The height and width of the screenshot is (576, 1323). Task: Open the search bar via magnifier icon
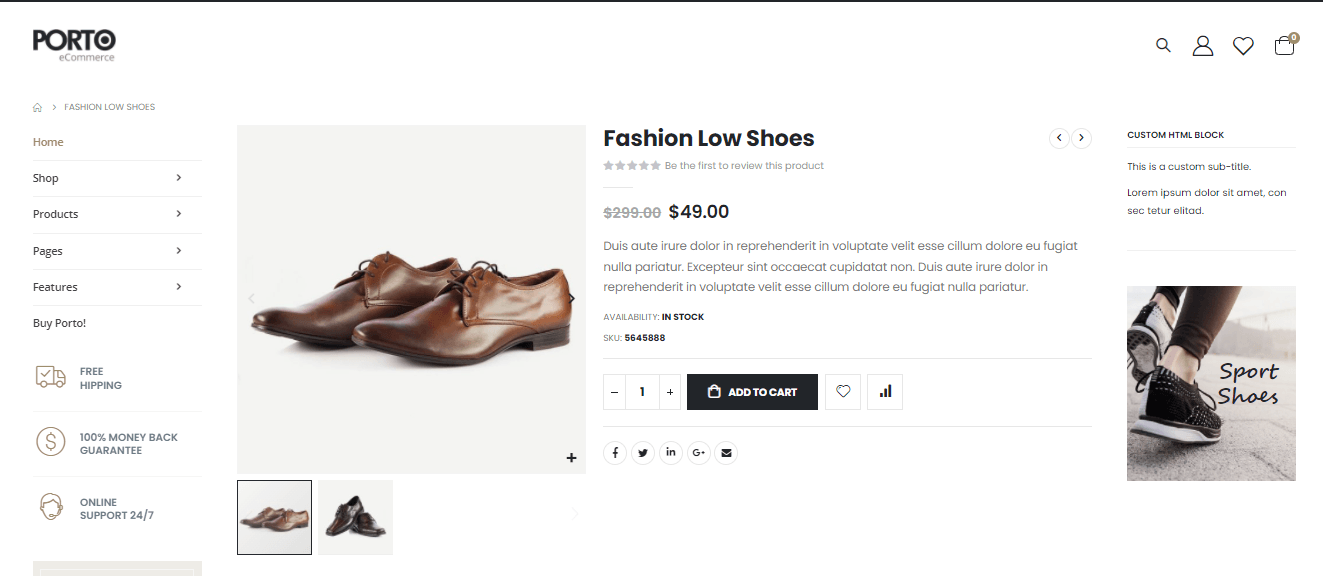click(x=1163, y=45)
